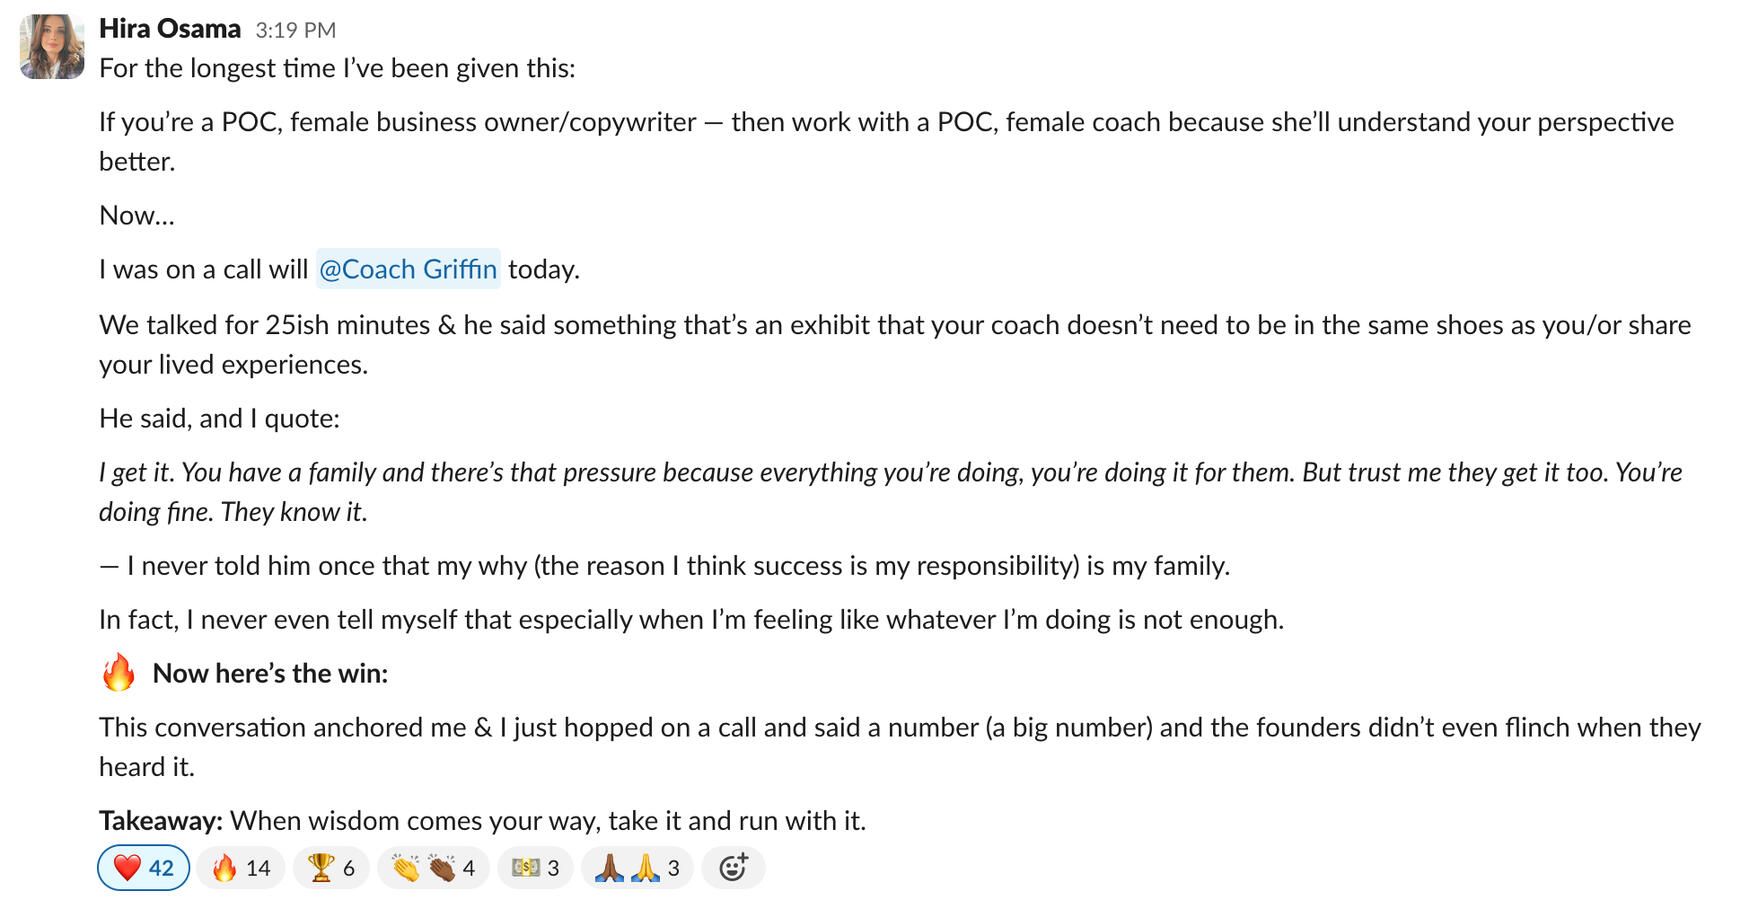
Task: Click the add reaction smiley icon
Action: point(733,868)
